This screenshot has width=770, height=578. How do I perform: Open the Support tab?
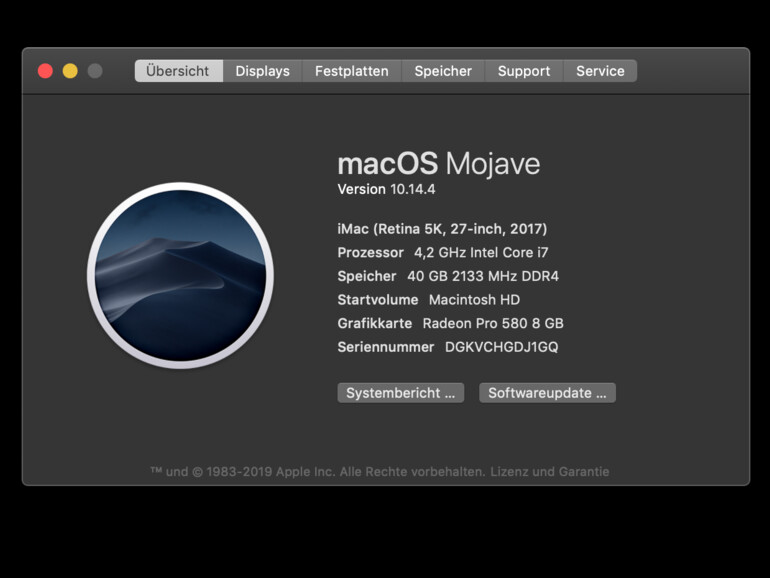pyautogui.click(x=524, y=71)
